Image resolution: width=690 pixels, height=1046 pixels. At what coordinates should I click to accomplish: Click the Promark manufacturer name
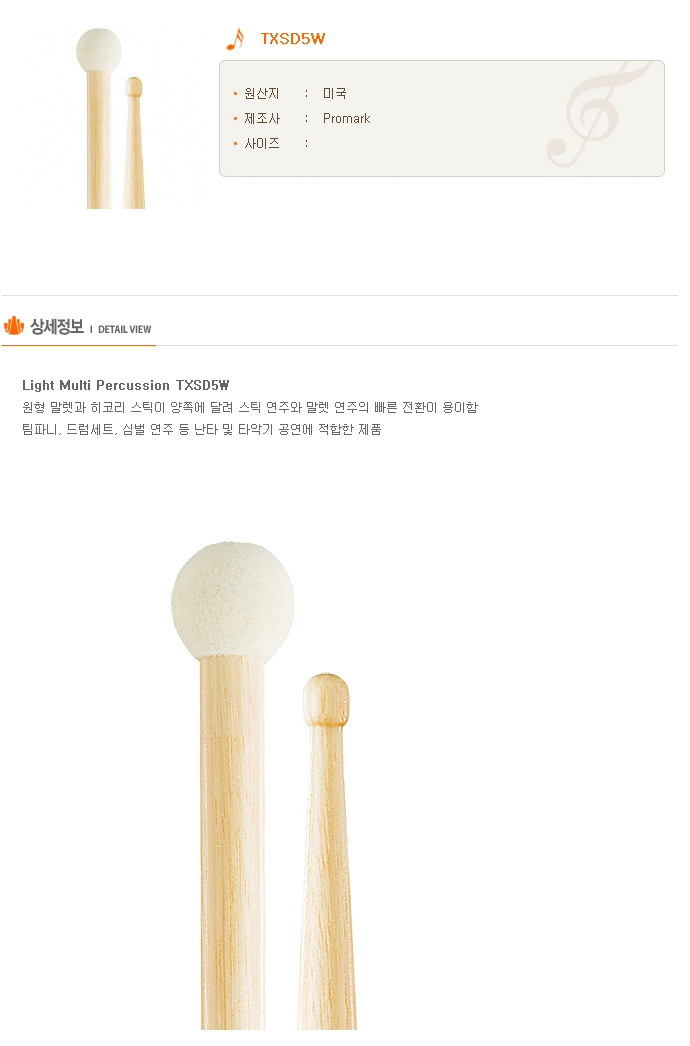click(x=346, y=119)
